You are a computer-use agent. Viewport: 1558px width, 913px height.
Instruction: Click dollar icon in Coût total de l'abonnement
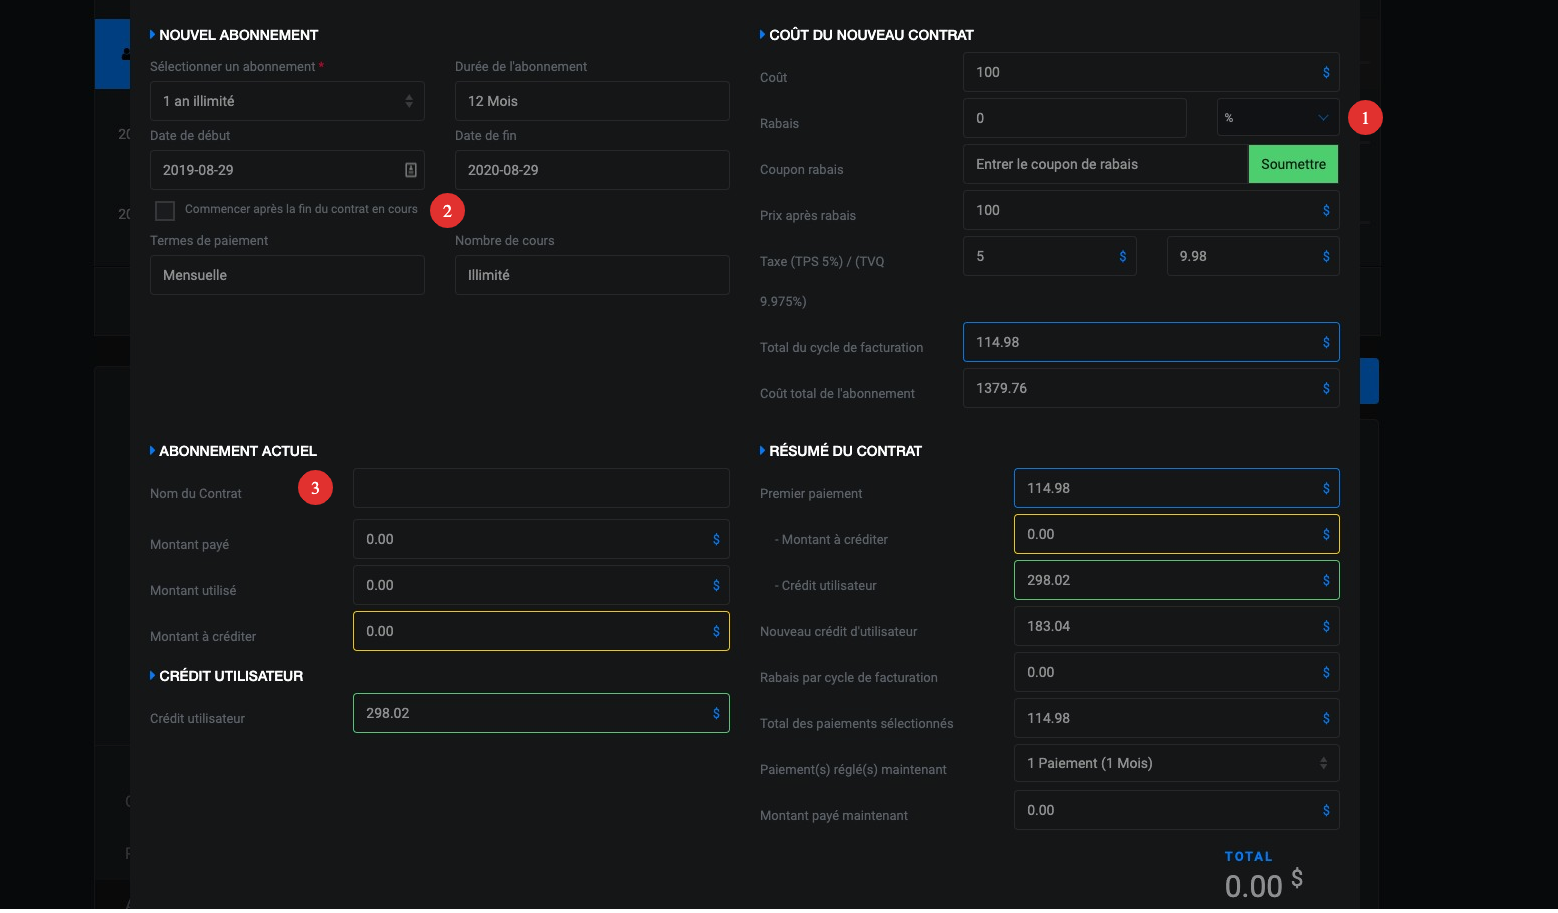point(1326,389)
